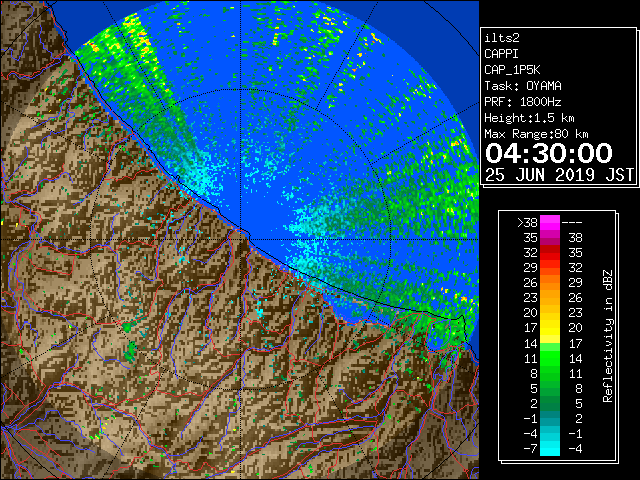Click the 'CAPPI' product label
Screen dimensions: 640x480
(x=501, y=54)
